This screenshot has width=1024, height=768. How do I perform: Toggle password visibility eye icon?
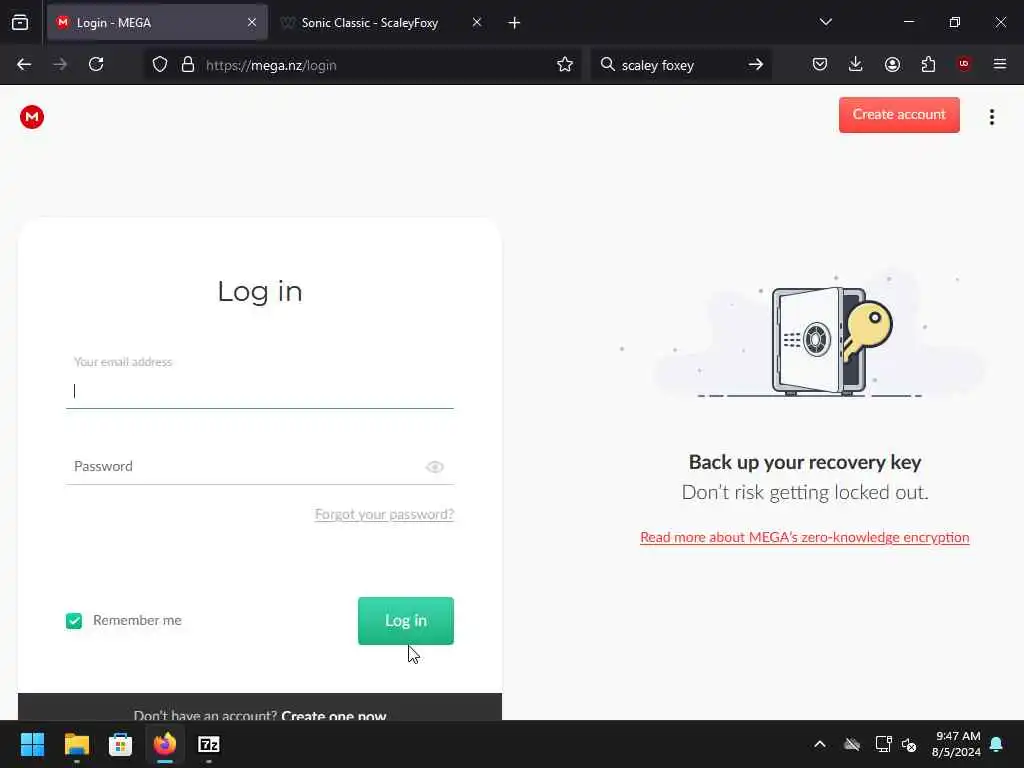[x=435, y=467]
